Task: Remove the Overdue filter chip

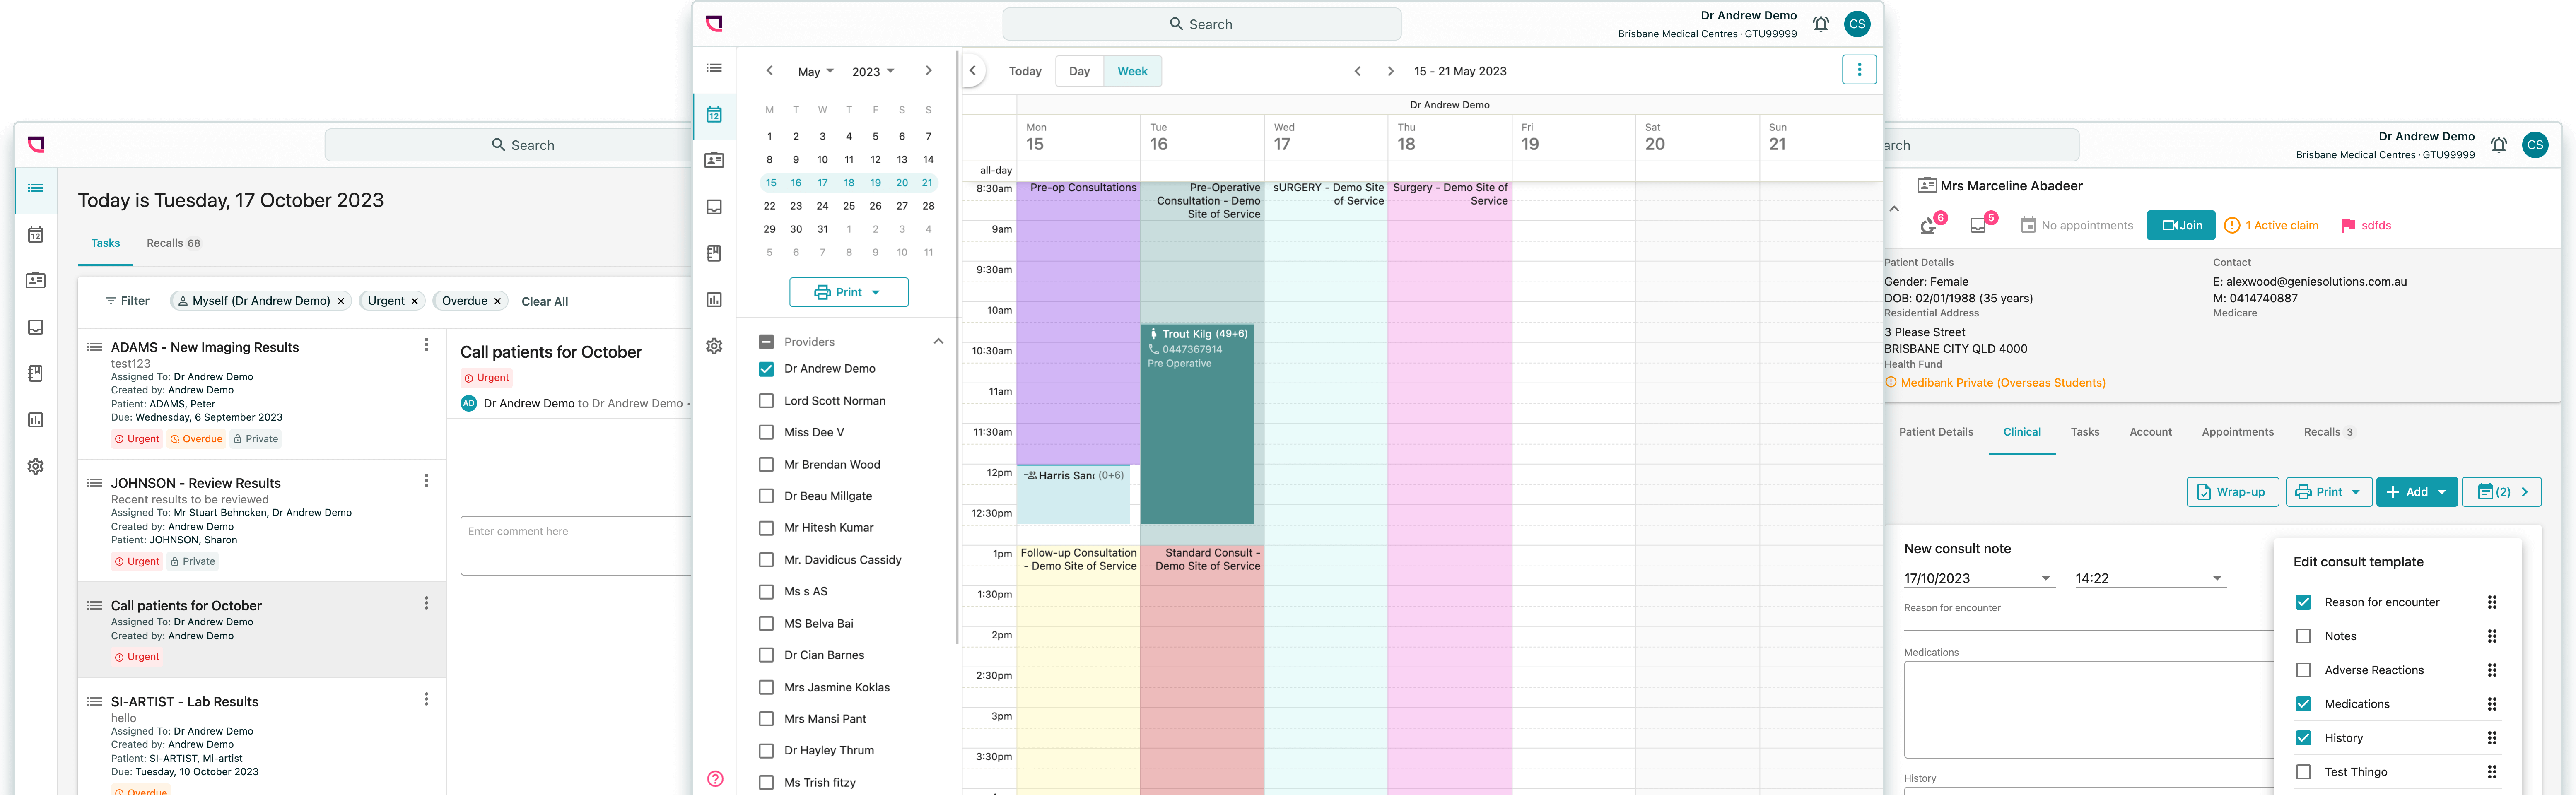Action: (x=497, y=301)
